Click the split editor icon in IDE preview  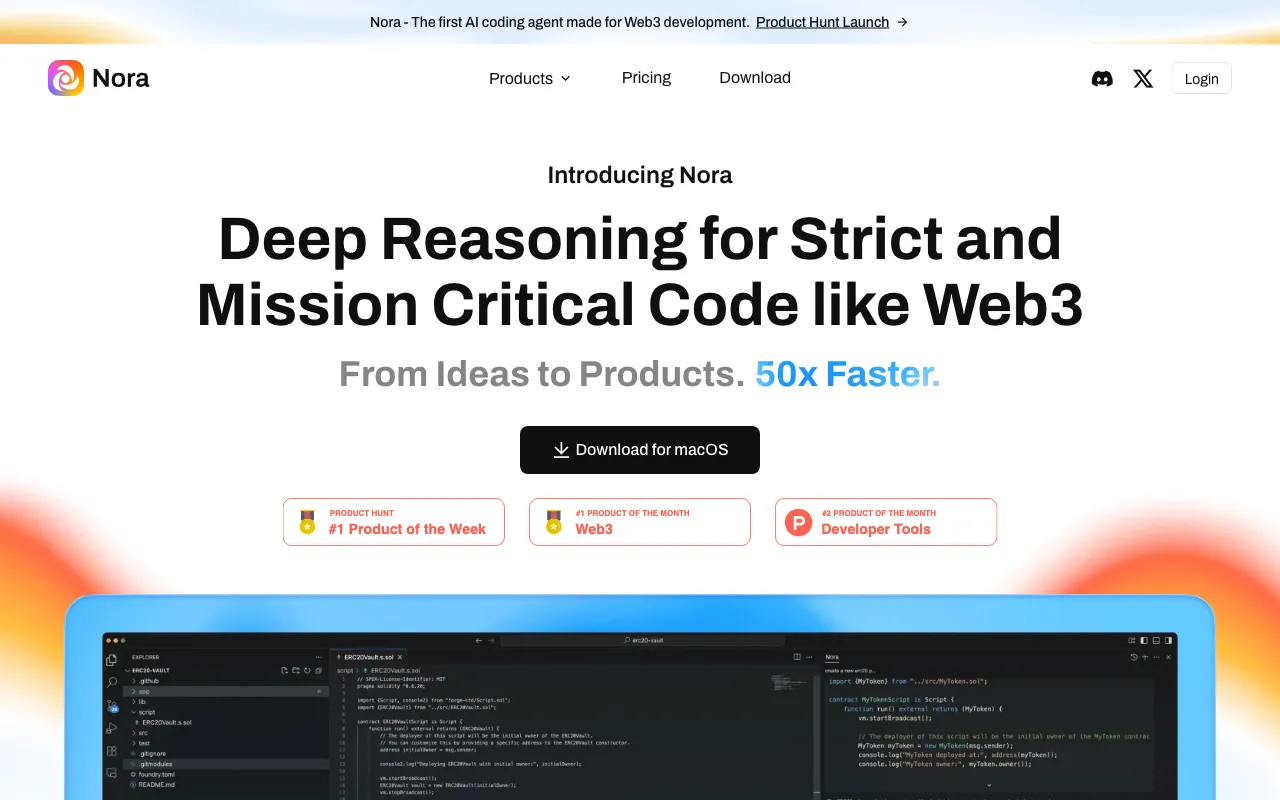(797, 657)
